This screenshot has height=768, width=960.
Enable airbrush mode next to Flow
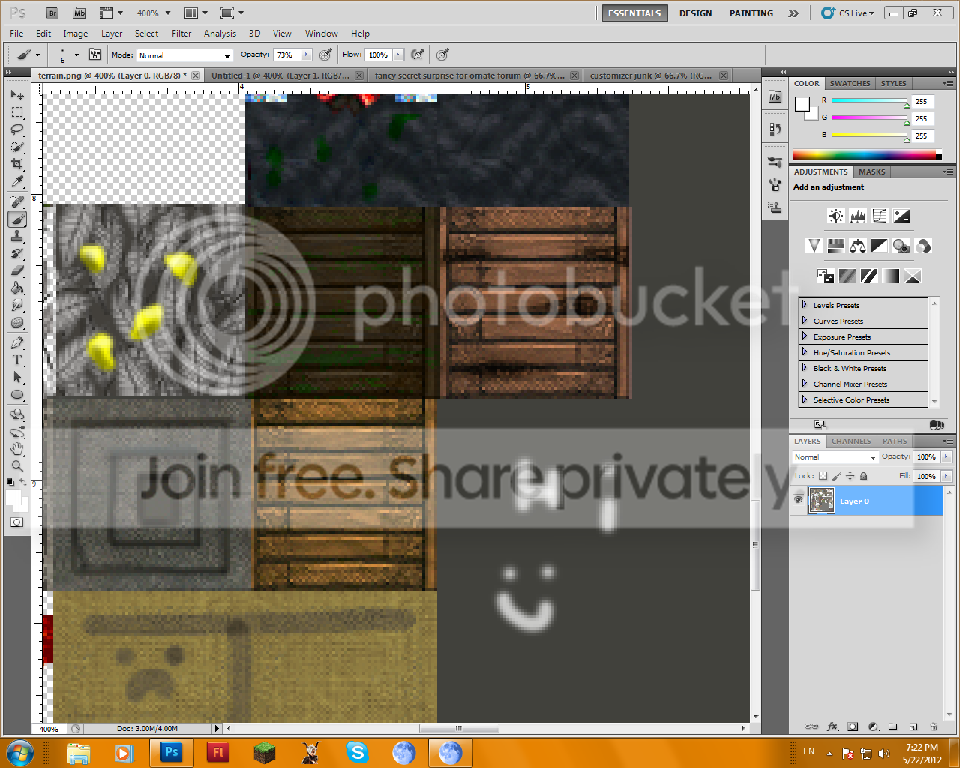[417, 55]
